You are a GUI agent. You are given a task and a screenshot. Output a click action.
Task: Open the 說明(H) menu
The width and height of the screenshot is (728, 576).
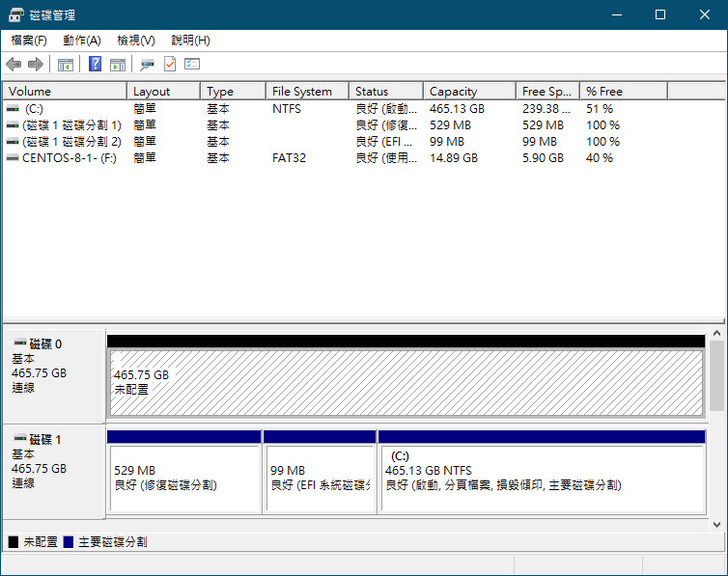click(190, 40)
